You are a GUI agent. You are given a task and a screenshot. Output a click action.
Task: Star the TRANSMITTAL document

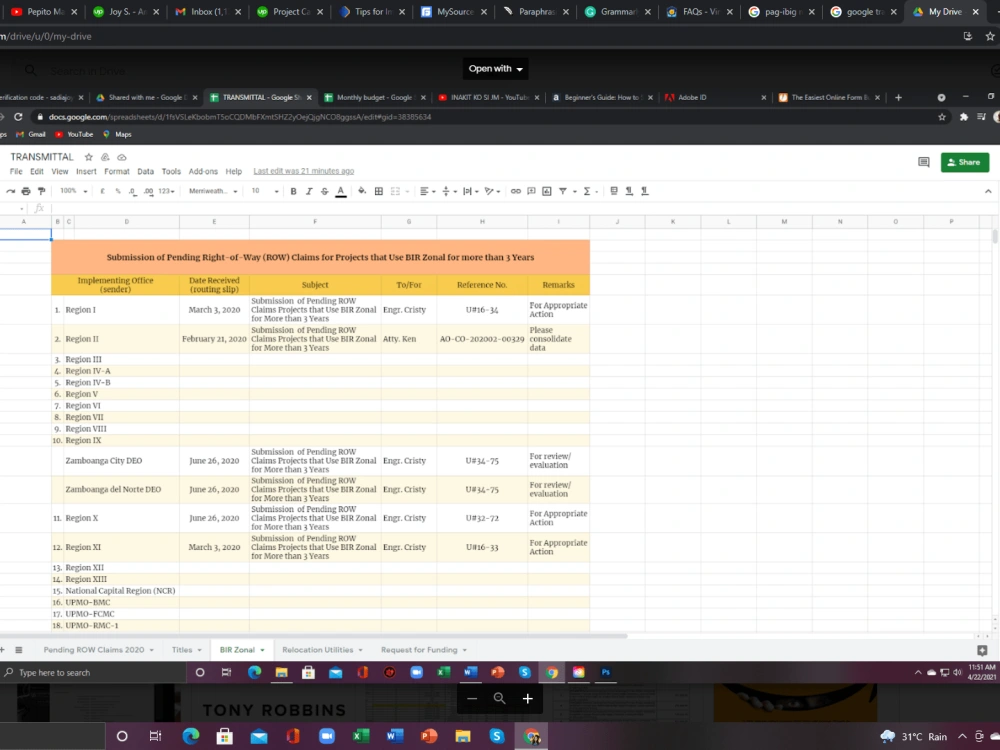click(89, 157)
